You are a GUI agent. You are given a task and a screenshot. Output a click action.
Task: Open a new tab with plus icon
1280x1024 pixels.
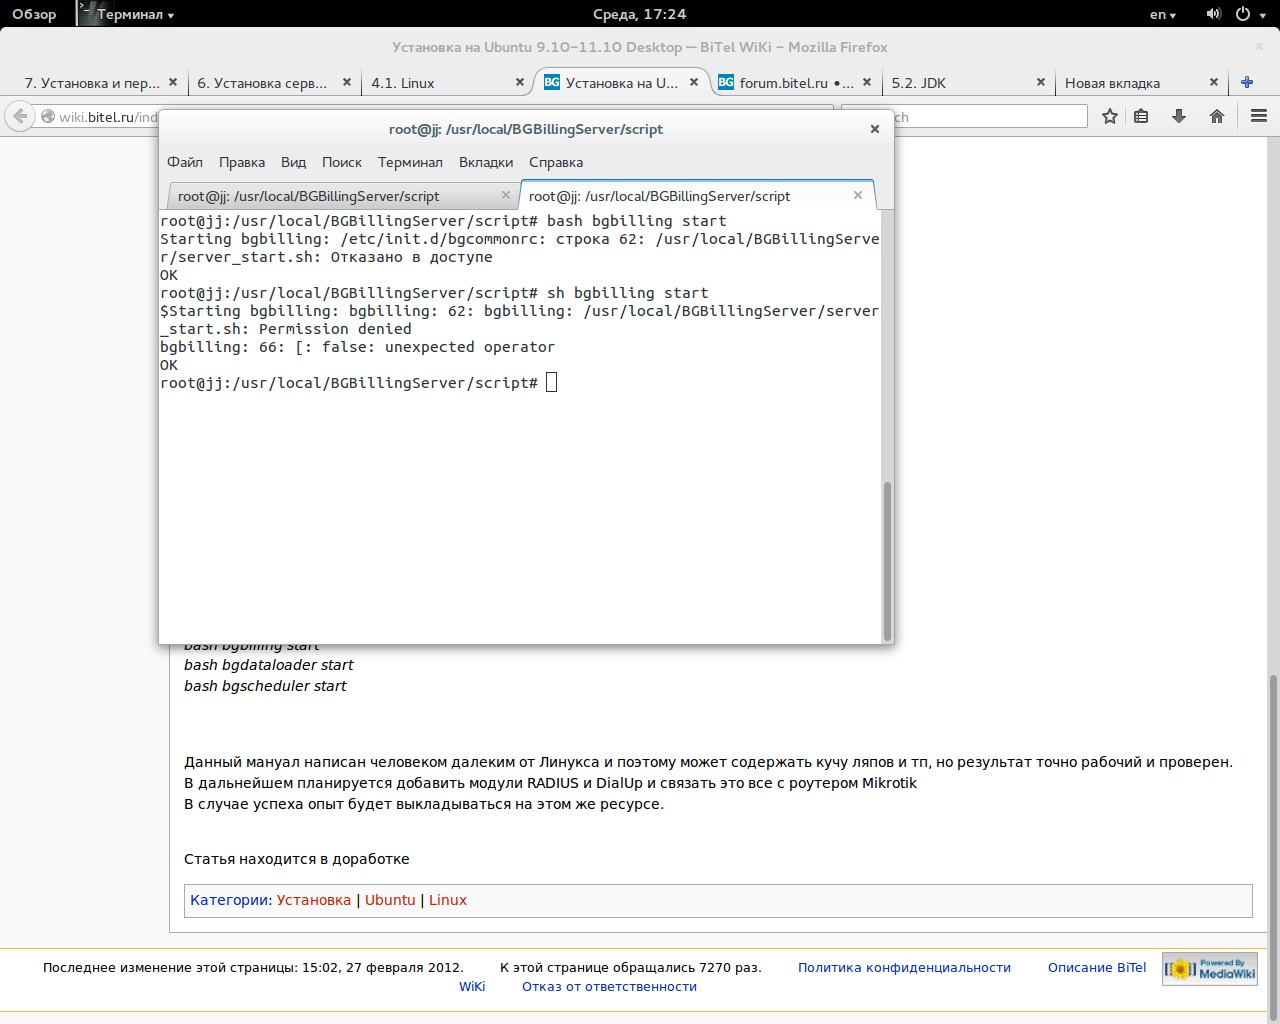[1247, 83]
